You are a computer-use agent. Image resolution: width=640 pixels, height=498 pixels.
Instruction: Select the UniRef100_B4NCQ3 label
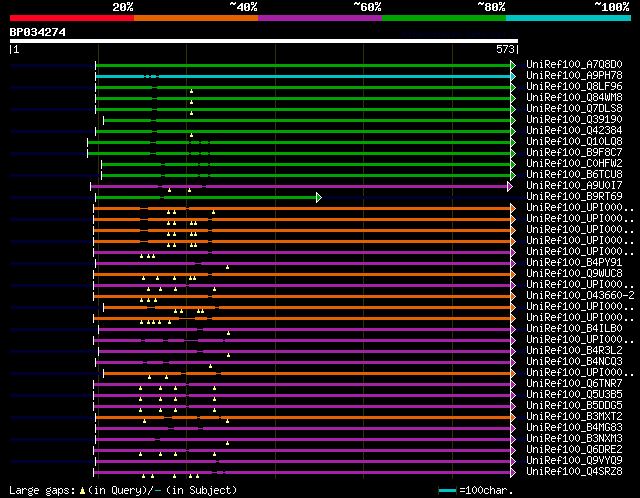pos(574,362)
